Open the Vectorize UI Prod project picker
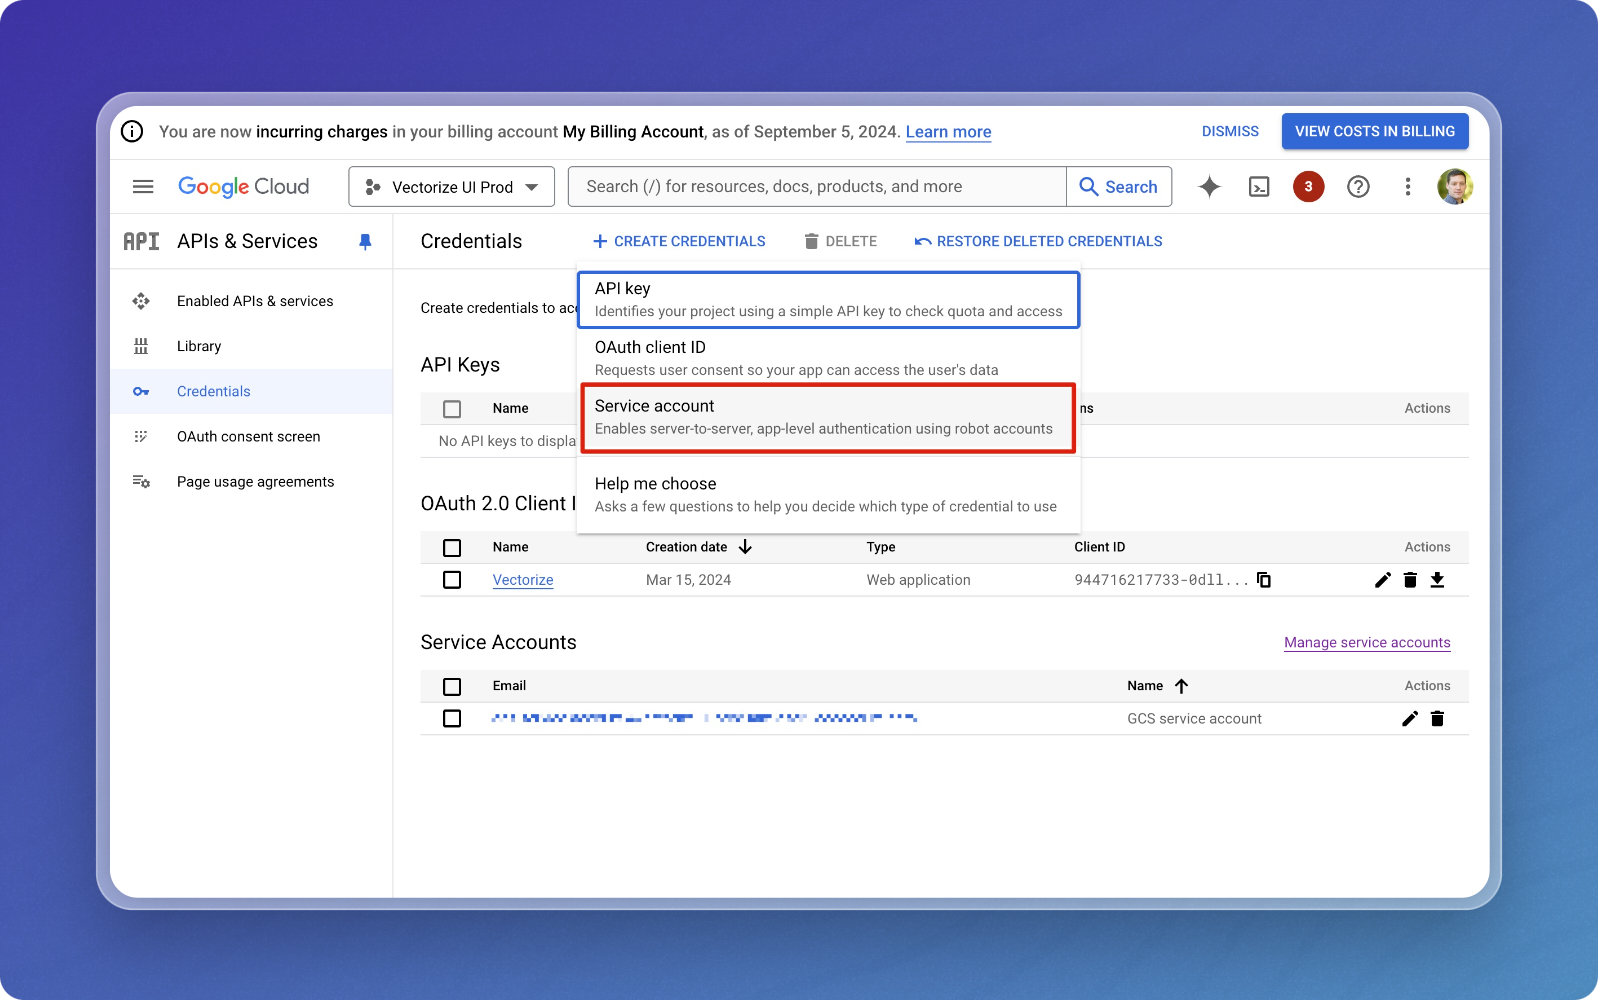 click(451, 187)
